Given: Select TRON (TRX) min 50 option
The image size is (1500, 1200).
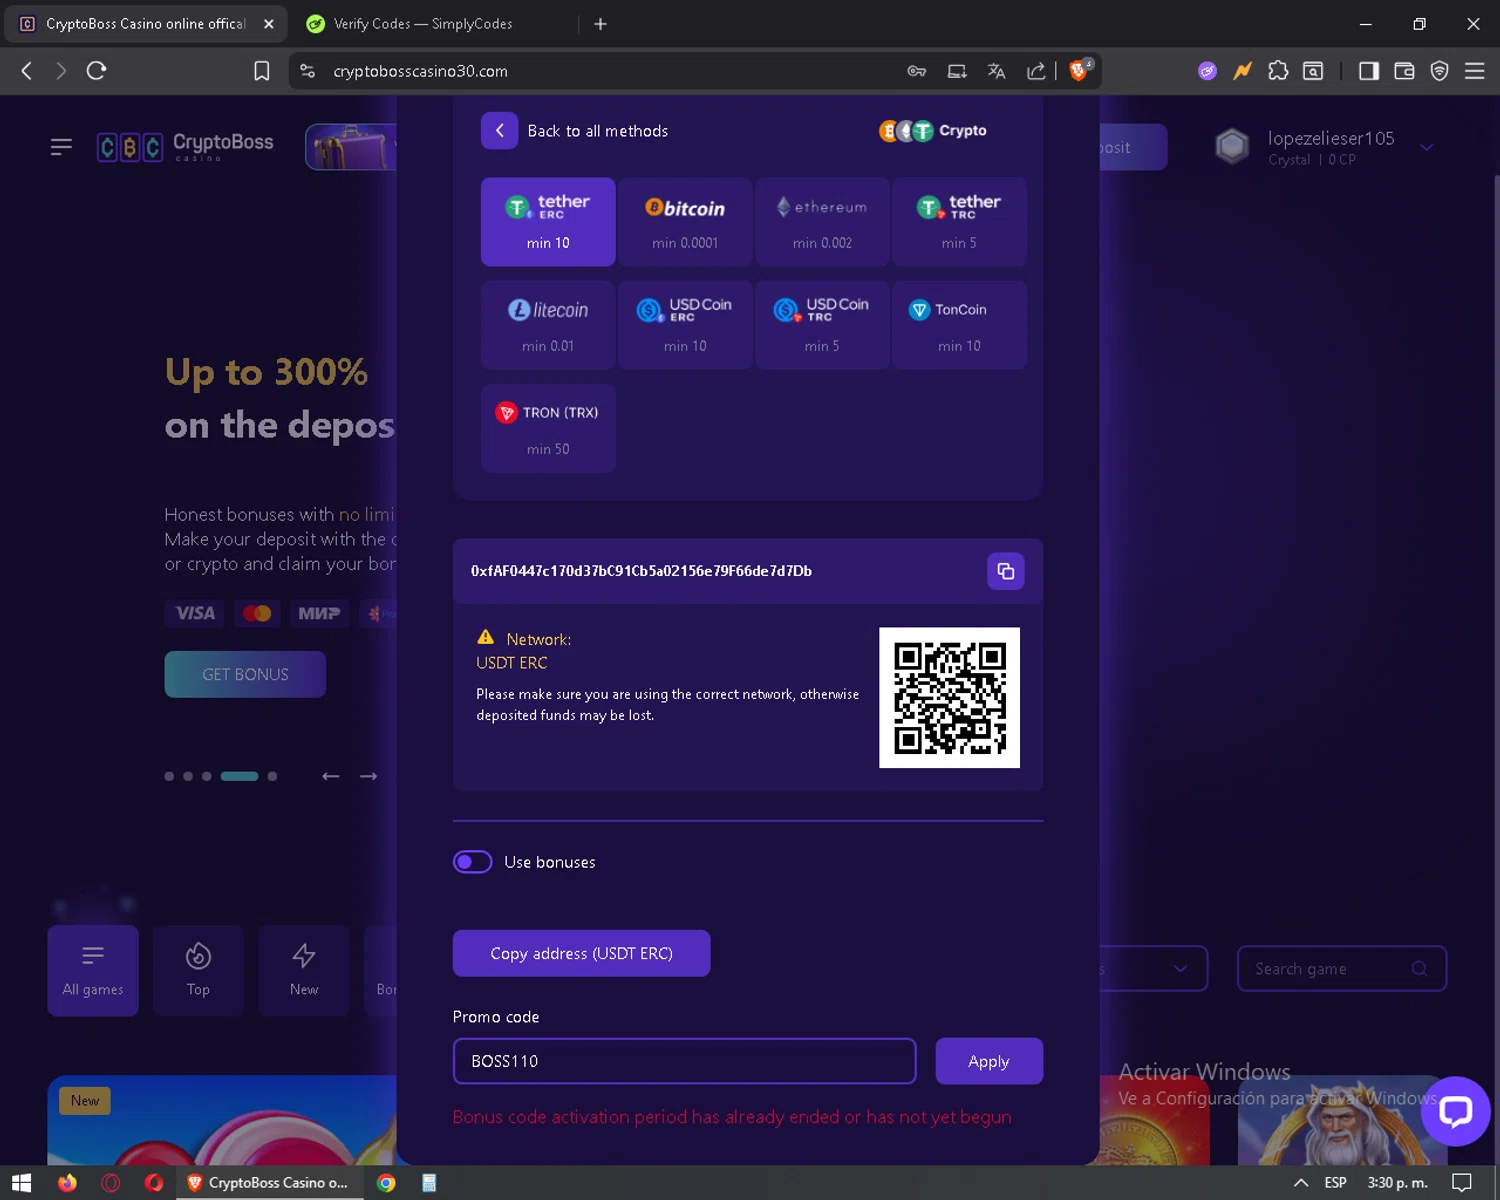Looking at the screenshot, I should point(548,428).
